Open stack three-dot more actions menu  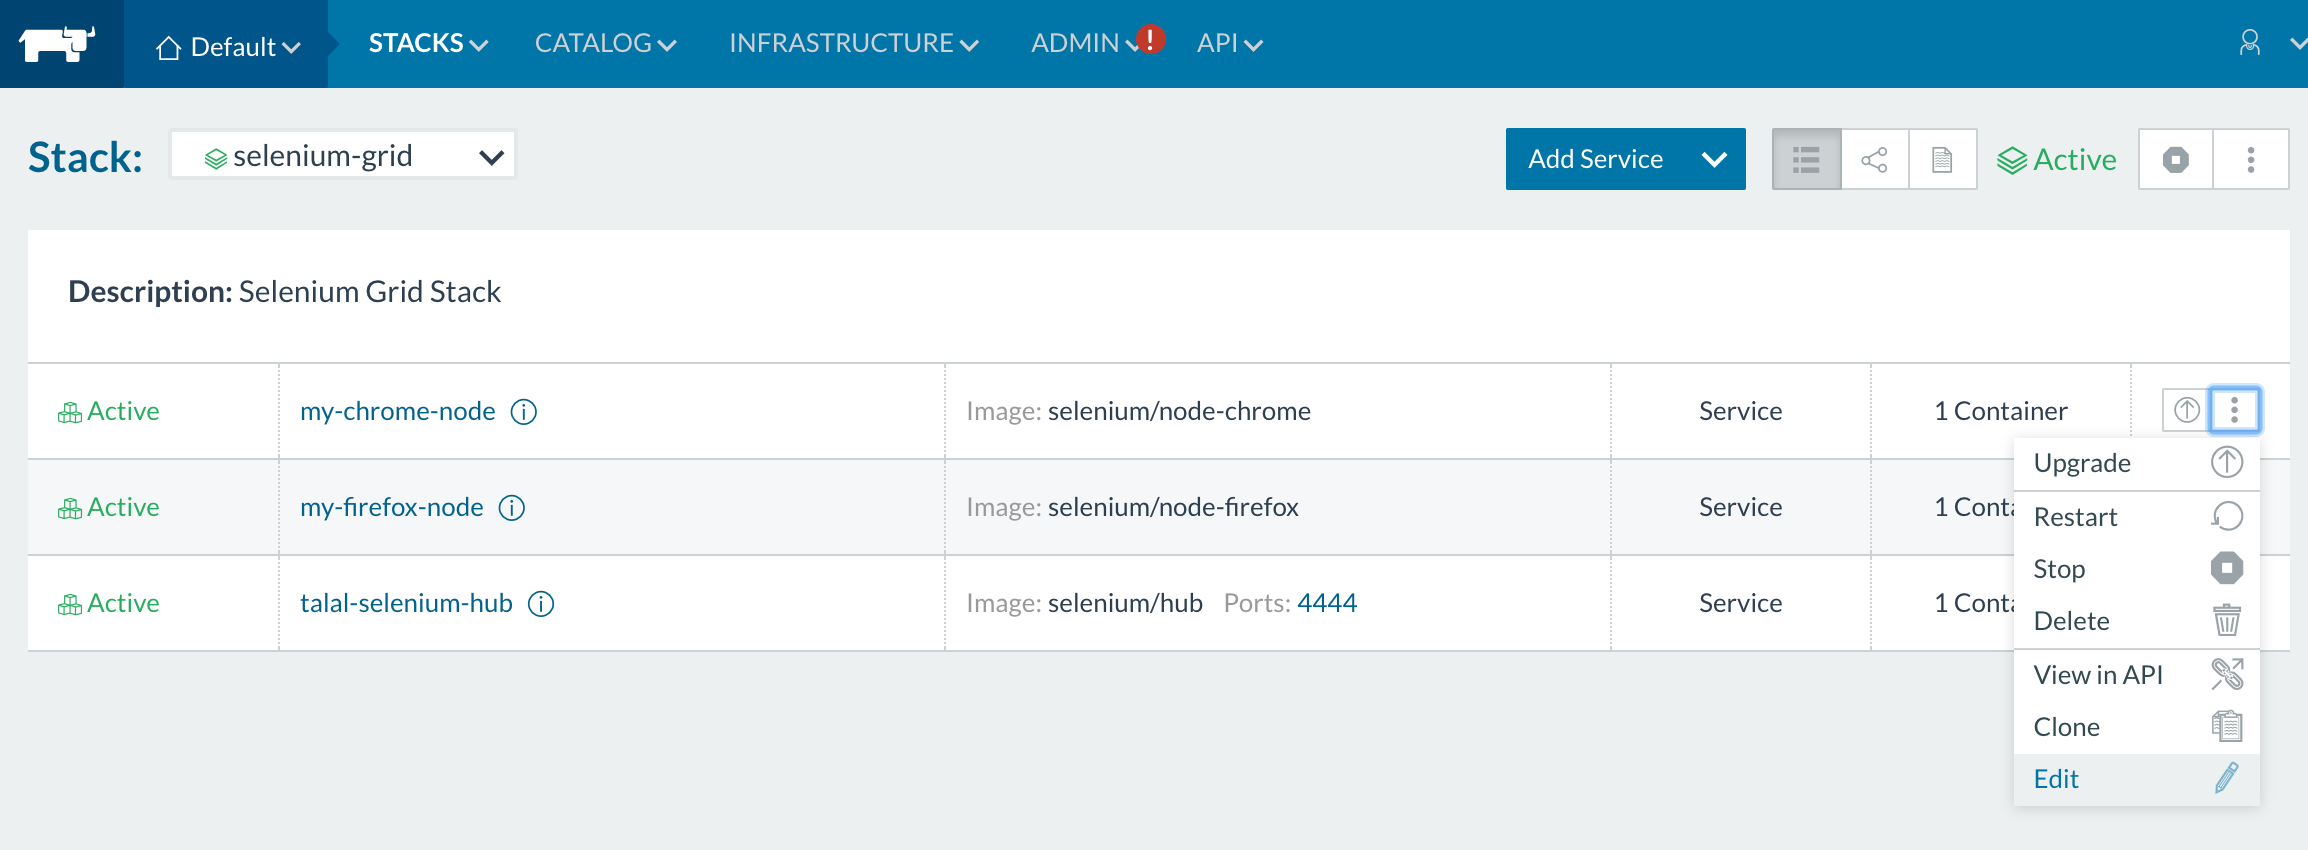point(2250,160)
